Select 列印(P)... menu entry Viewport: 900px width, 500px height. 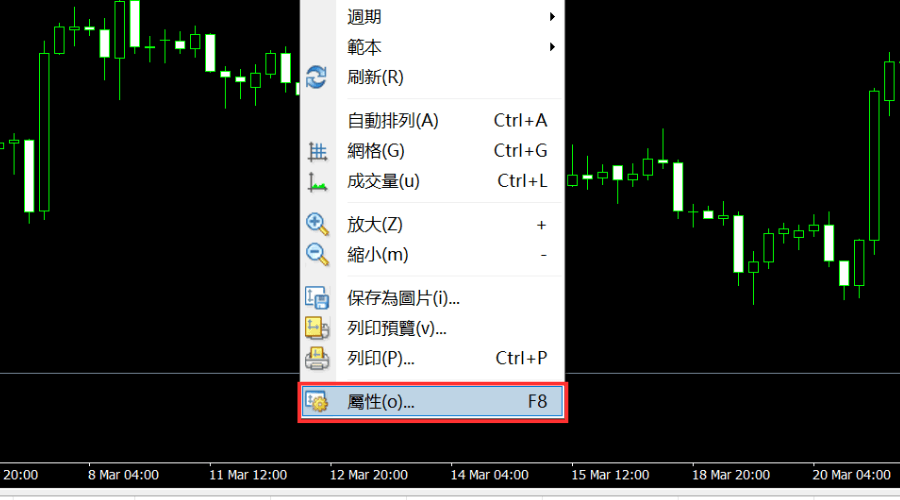(432, 358)
